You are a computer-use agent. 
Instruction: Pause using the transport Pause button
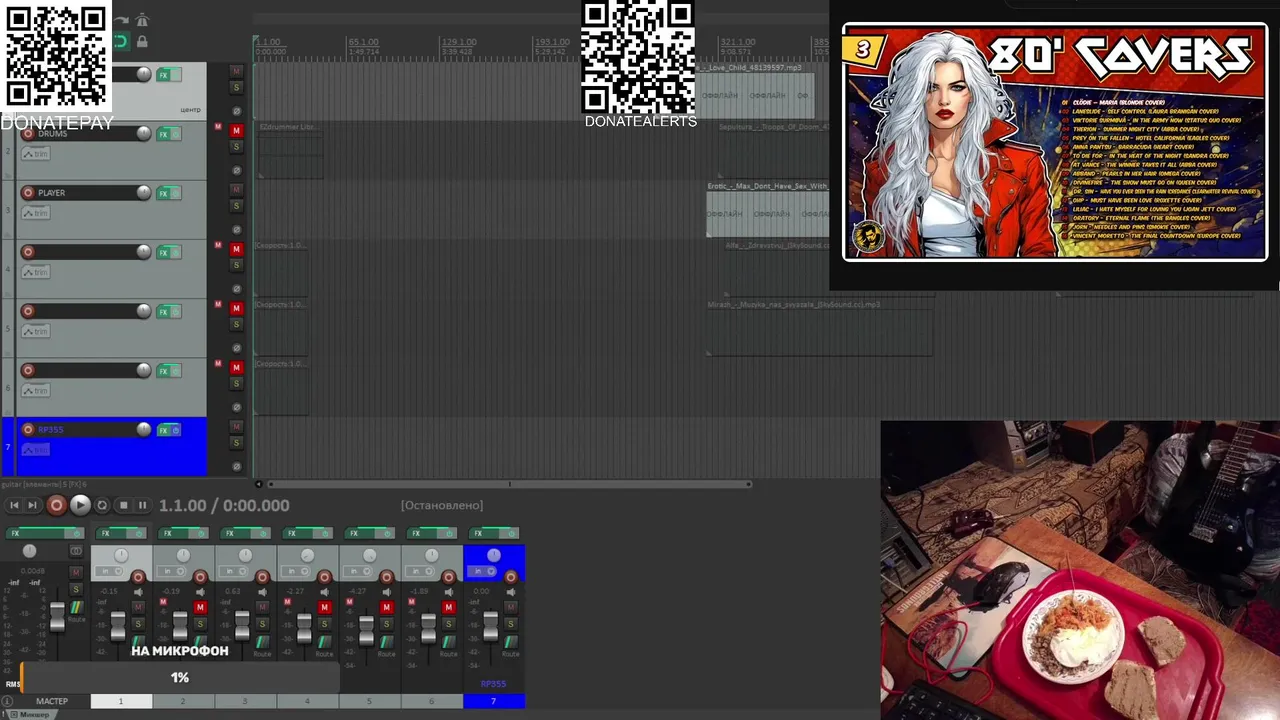(142, 506)
